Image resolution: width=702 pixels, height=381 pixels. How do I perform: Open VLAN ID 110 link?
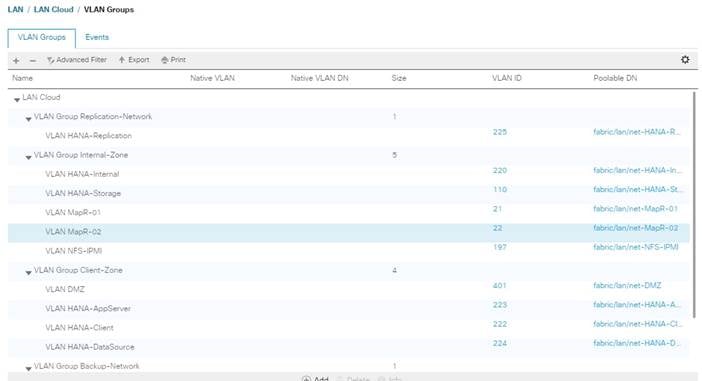[x=500, y=190]
